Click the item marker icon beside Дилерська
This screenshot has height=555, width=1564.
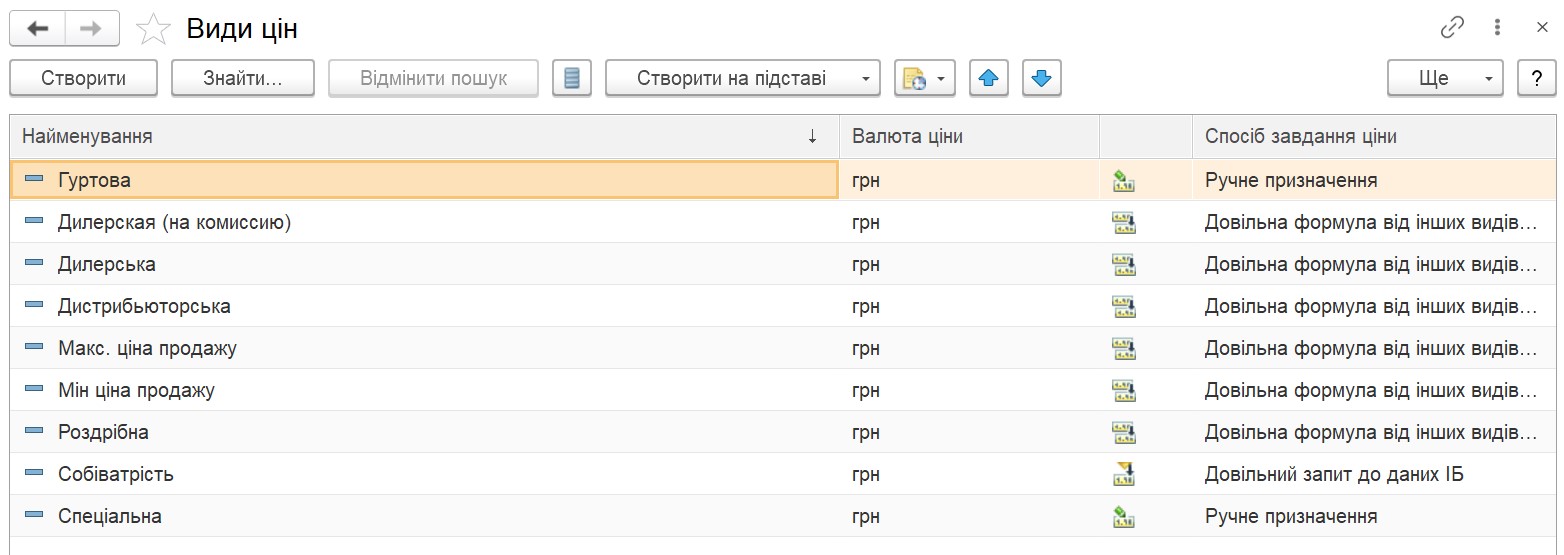pos(34,263)
